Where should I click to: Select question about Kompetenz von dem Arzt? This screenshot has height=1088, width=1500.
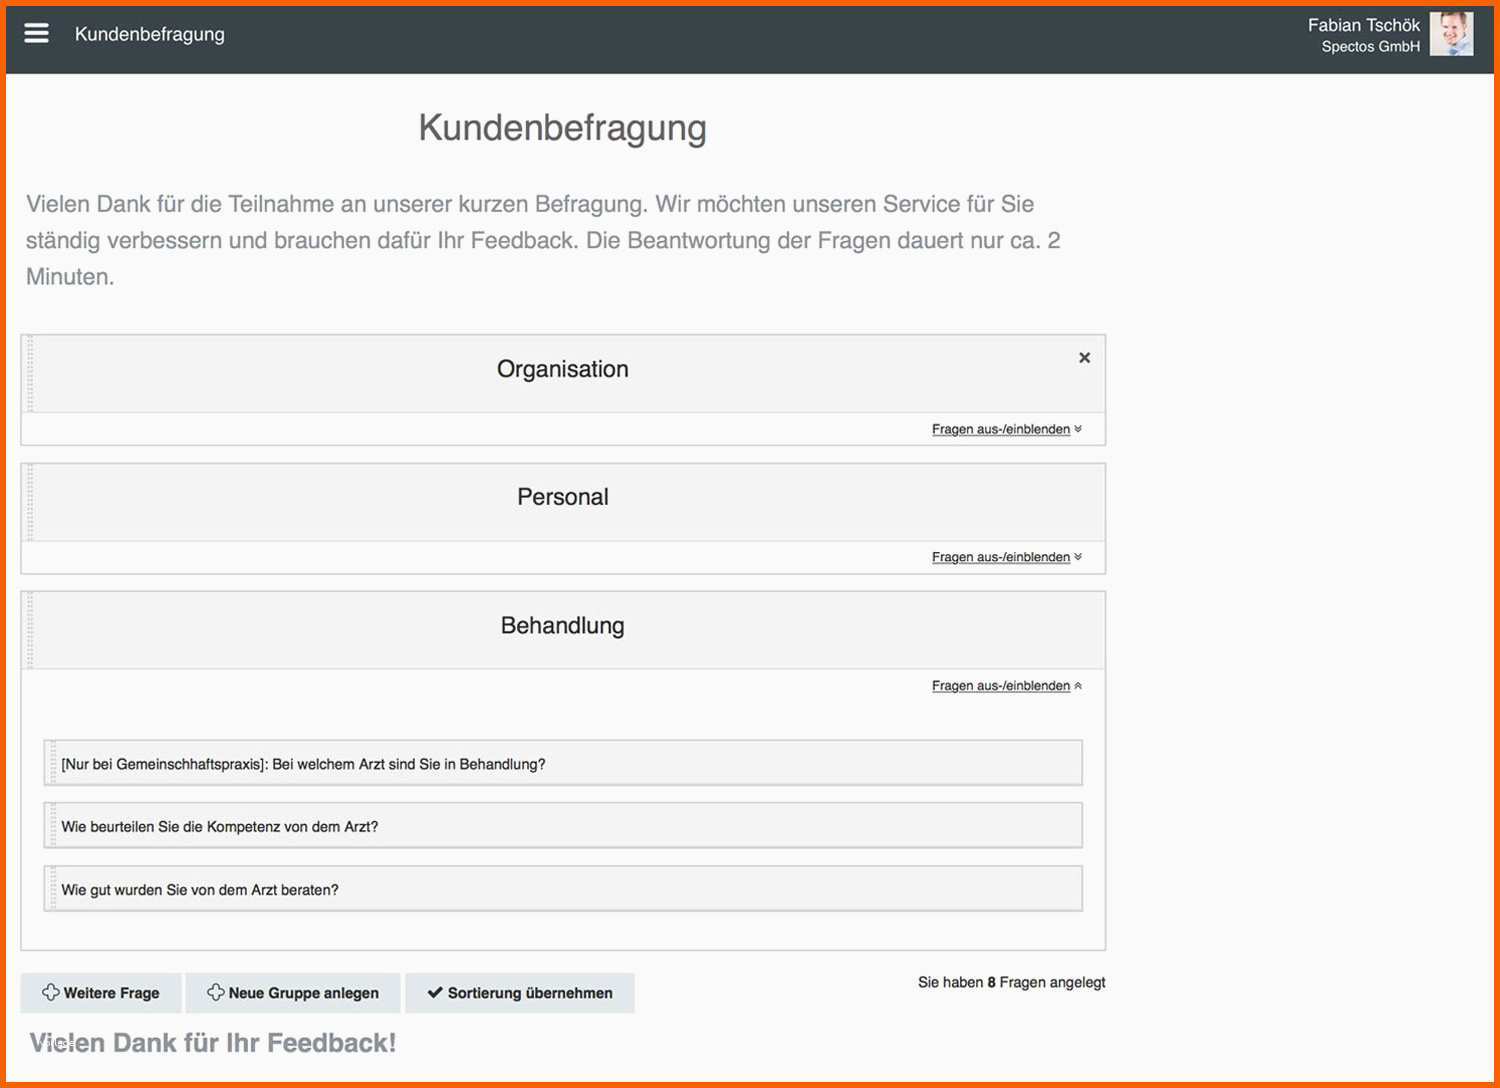[563, 826]
